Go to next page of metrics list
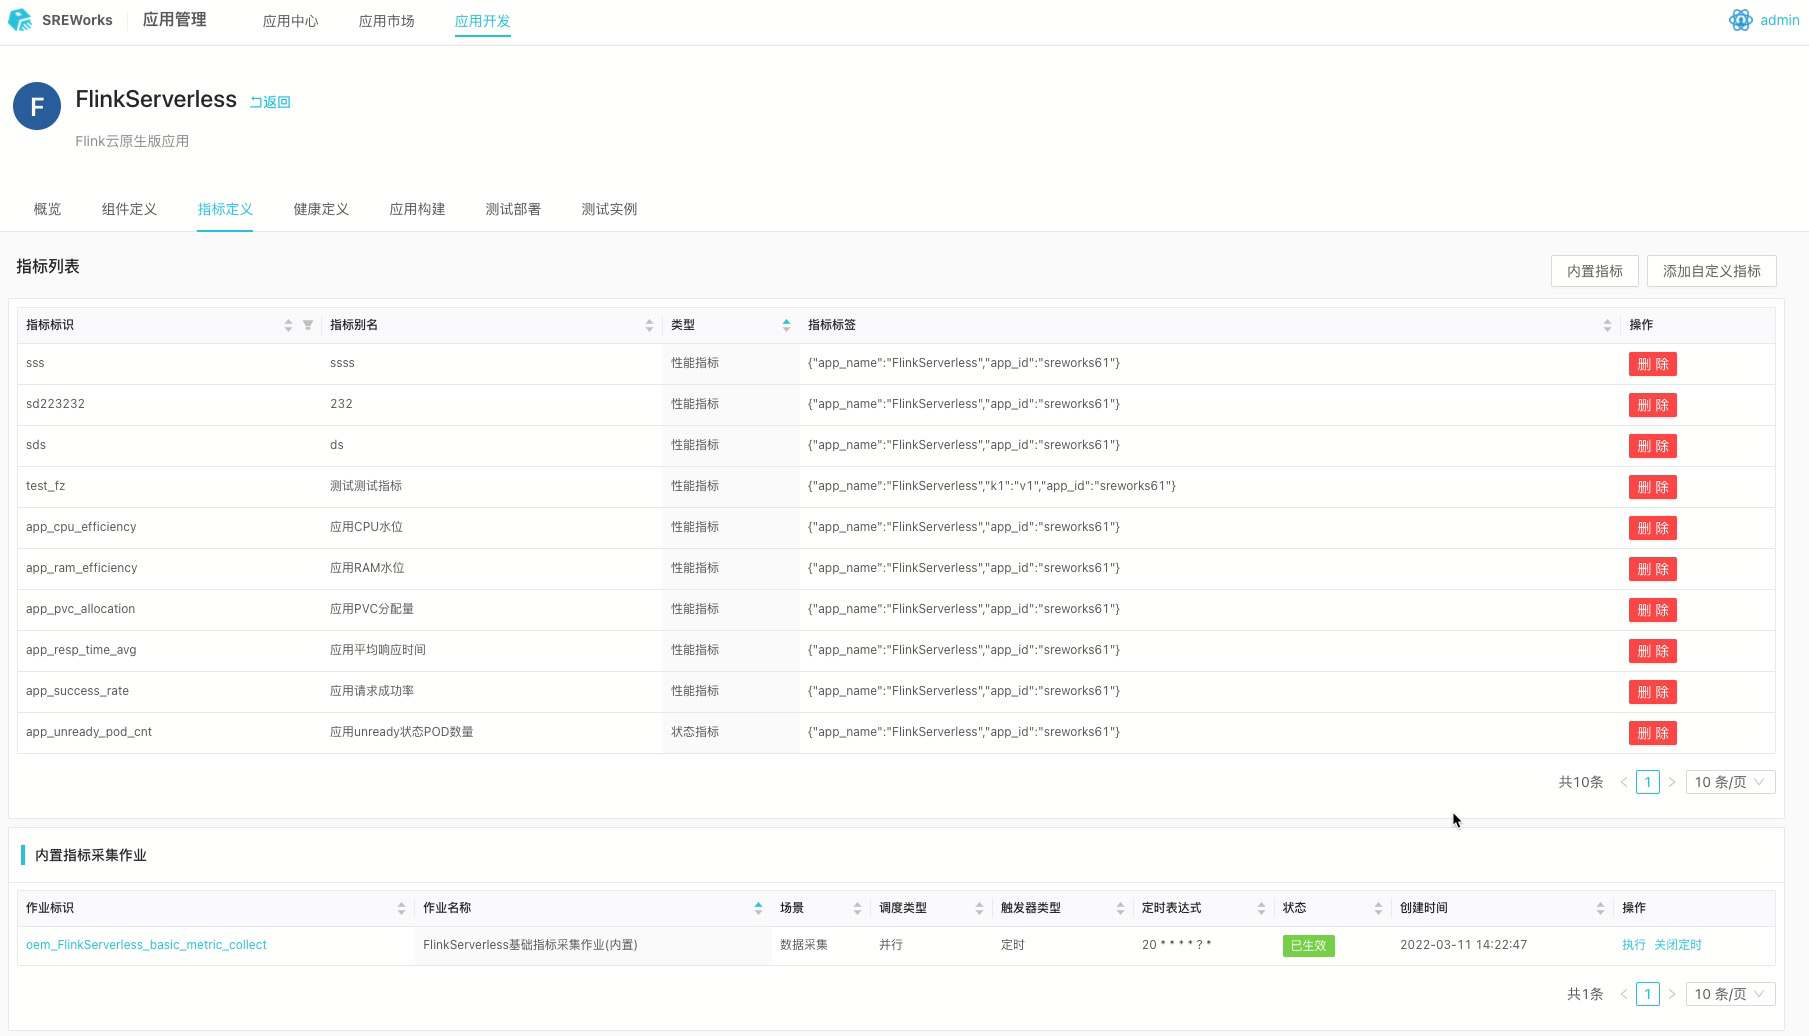 [x=1671, y=782]
